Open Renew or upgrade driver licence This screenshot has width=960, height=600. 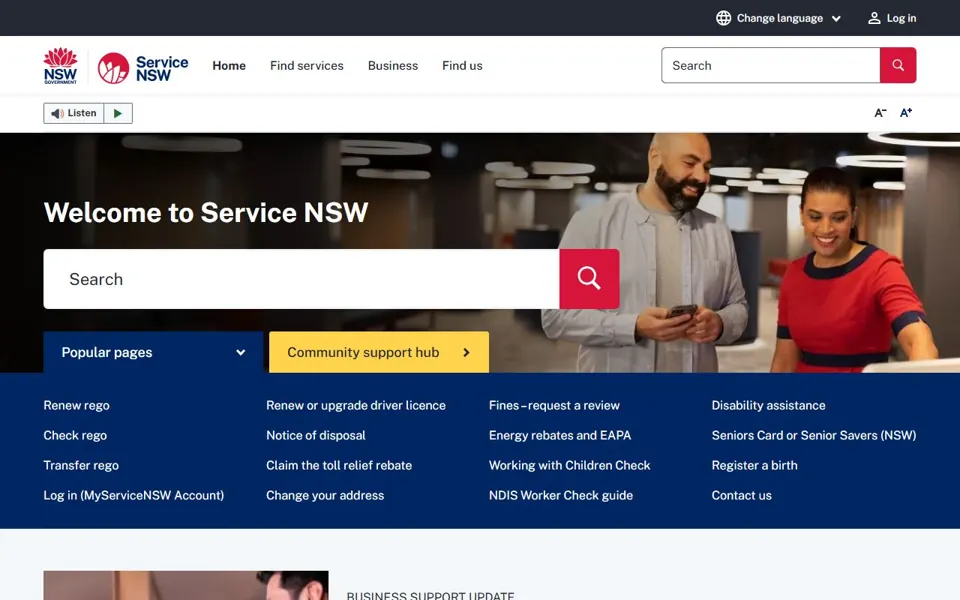356,405
